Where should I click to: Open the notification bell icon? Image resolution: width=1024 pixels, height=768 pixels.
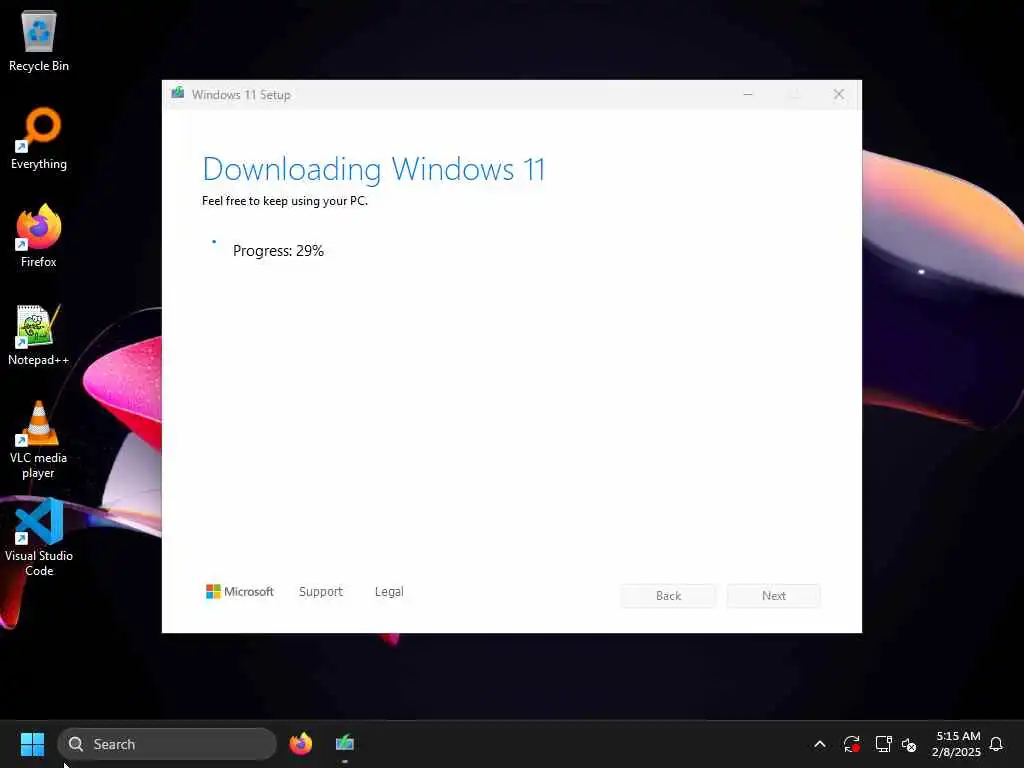(996, 744)
